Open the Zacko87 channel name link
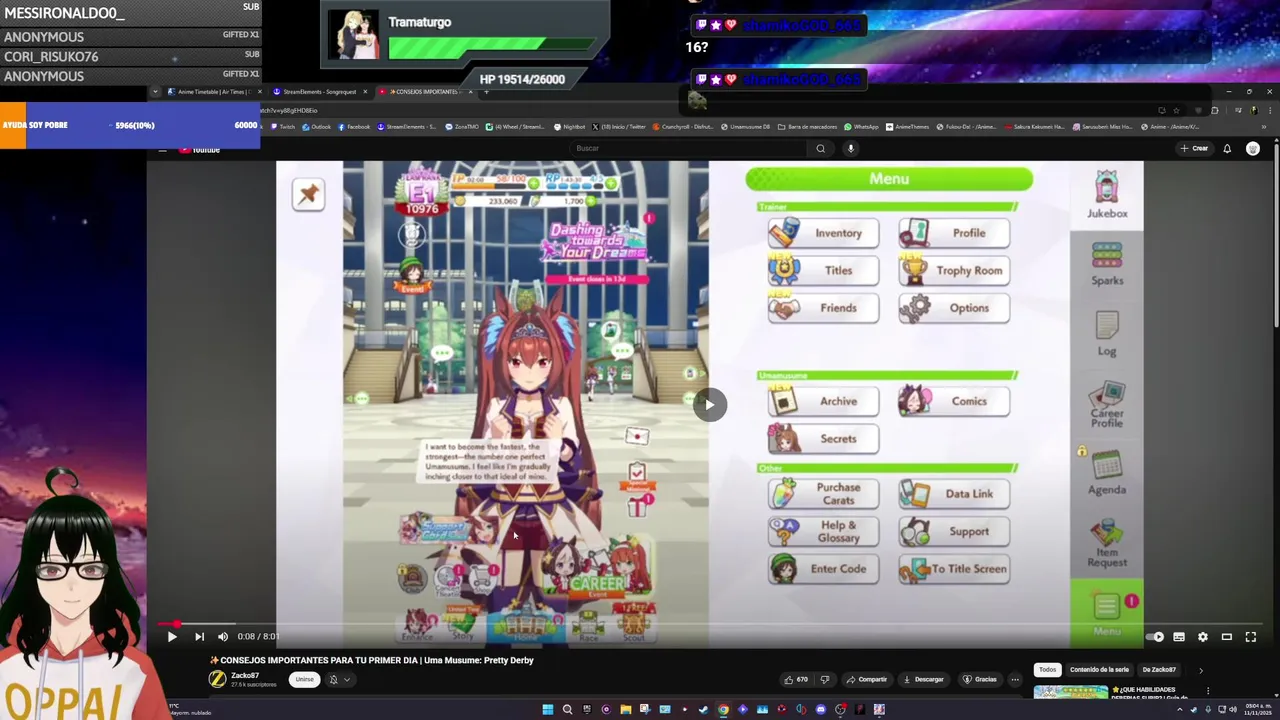The height and width of the screenshot is (720, 1280). click(245, 675)
